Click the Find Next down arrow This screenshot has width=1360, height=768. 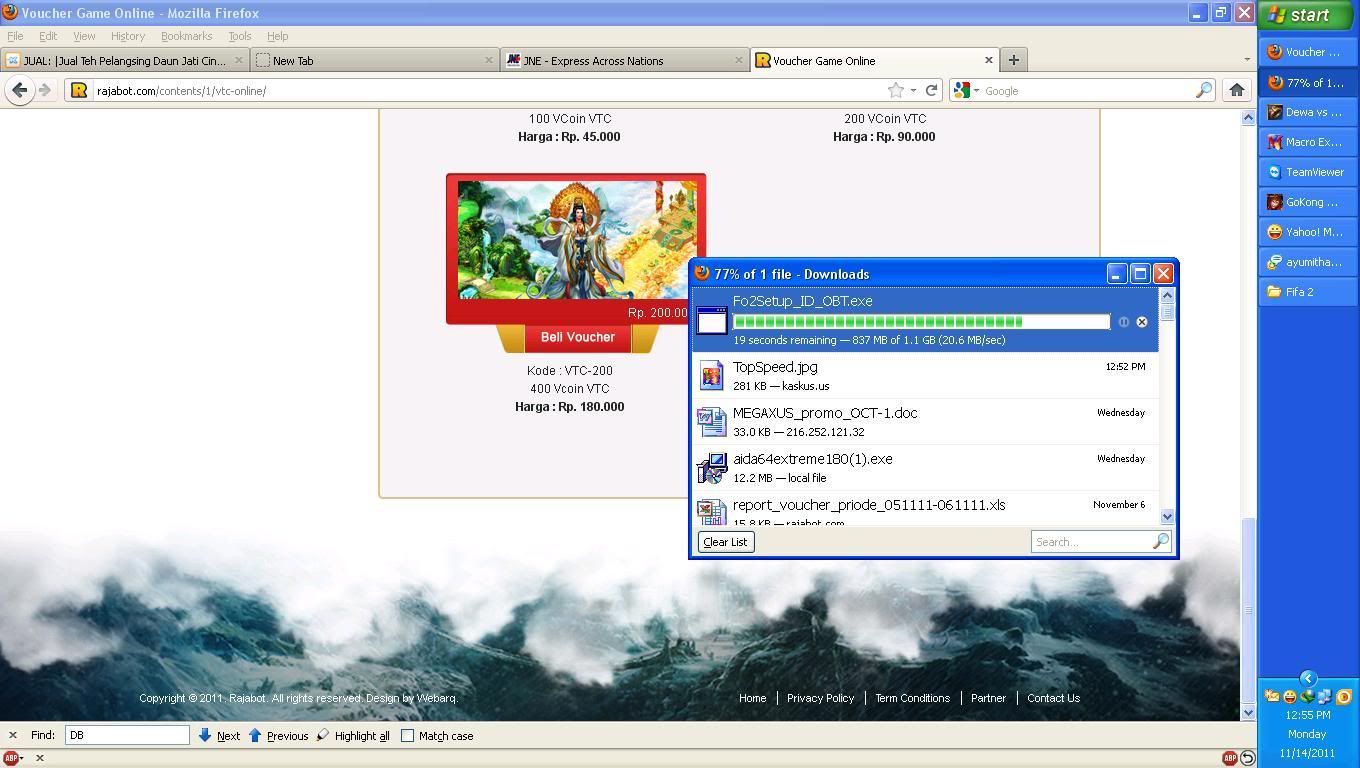[204, 735]
